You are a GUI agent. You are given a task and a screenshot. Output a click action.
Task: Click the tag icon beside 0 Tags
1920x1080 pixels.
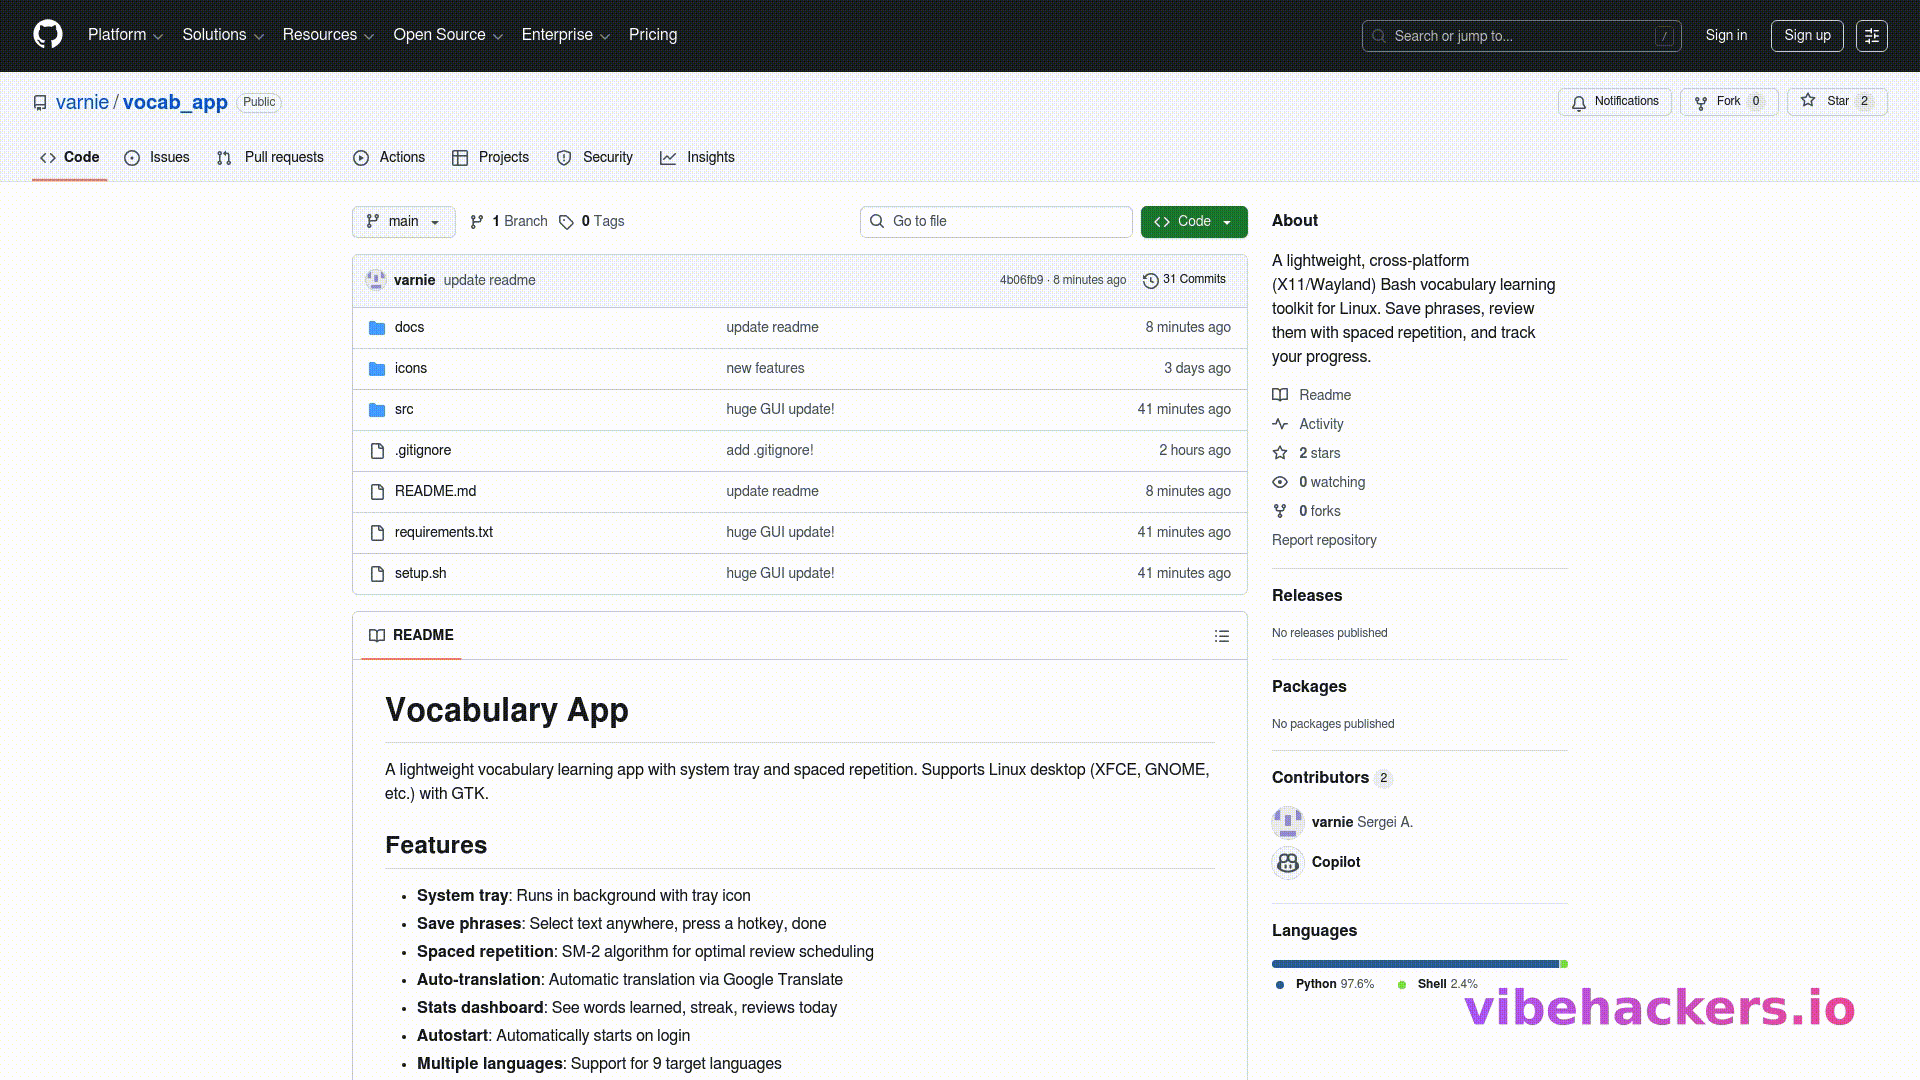[566, 222]
